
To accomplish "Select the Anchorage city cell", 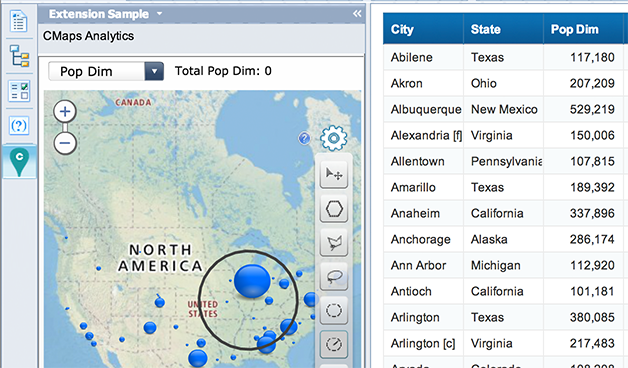I will 423,239.
